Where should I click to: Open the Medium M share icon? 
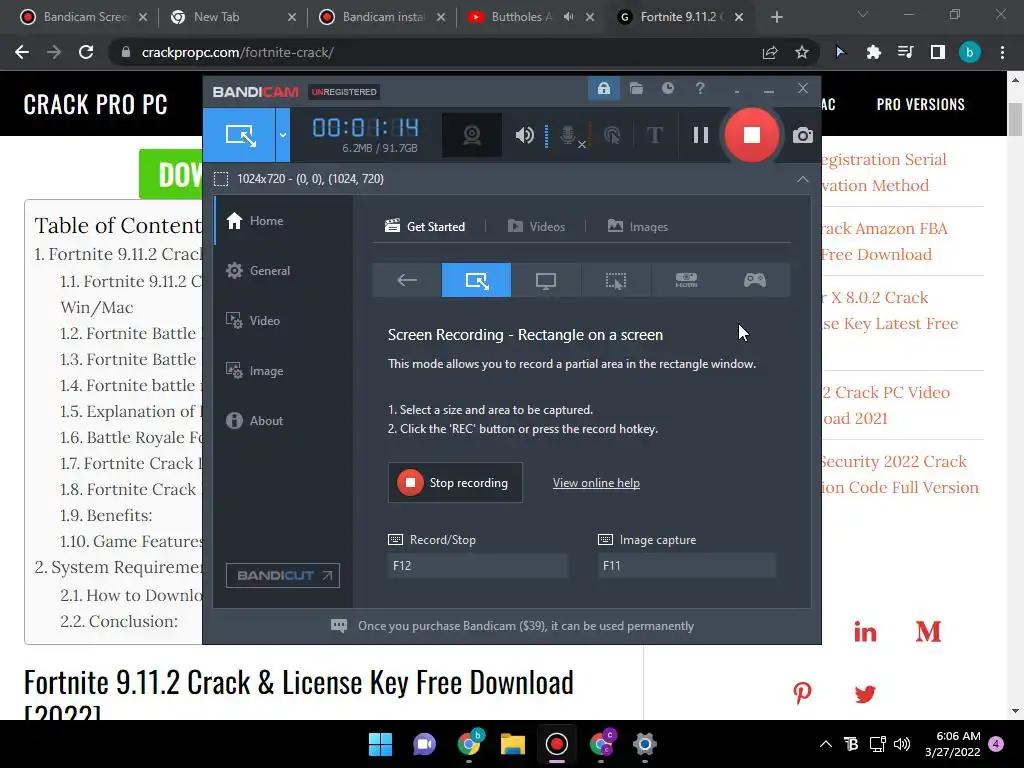pyautogui.click(x=928, y=632)
